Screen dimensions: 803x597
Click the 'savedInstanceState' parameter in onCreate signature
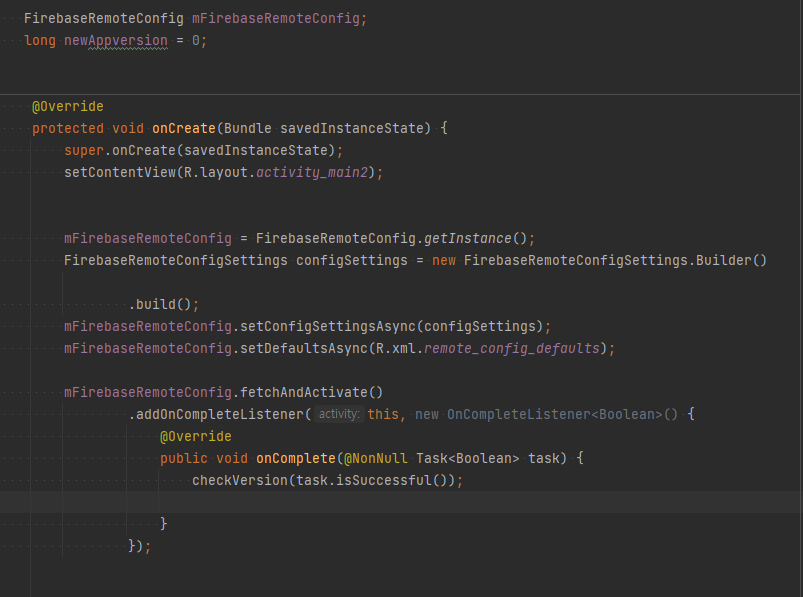[x=352, y=129]
